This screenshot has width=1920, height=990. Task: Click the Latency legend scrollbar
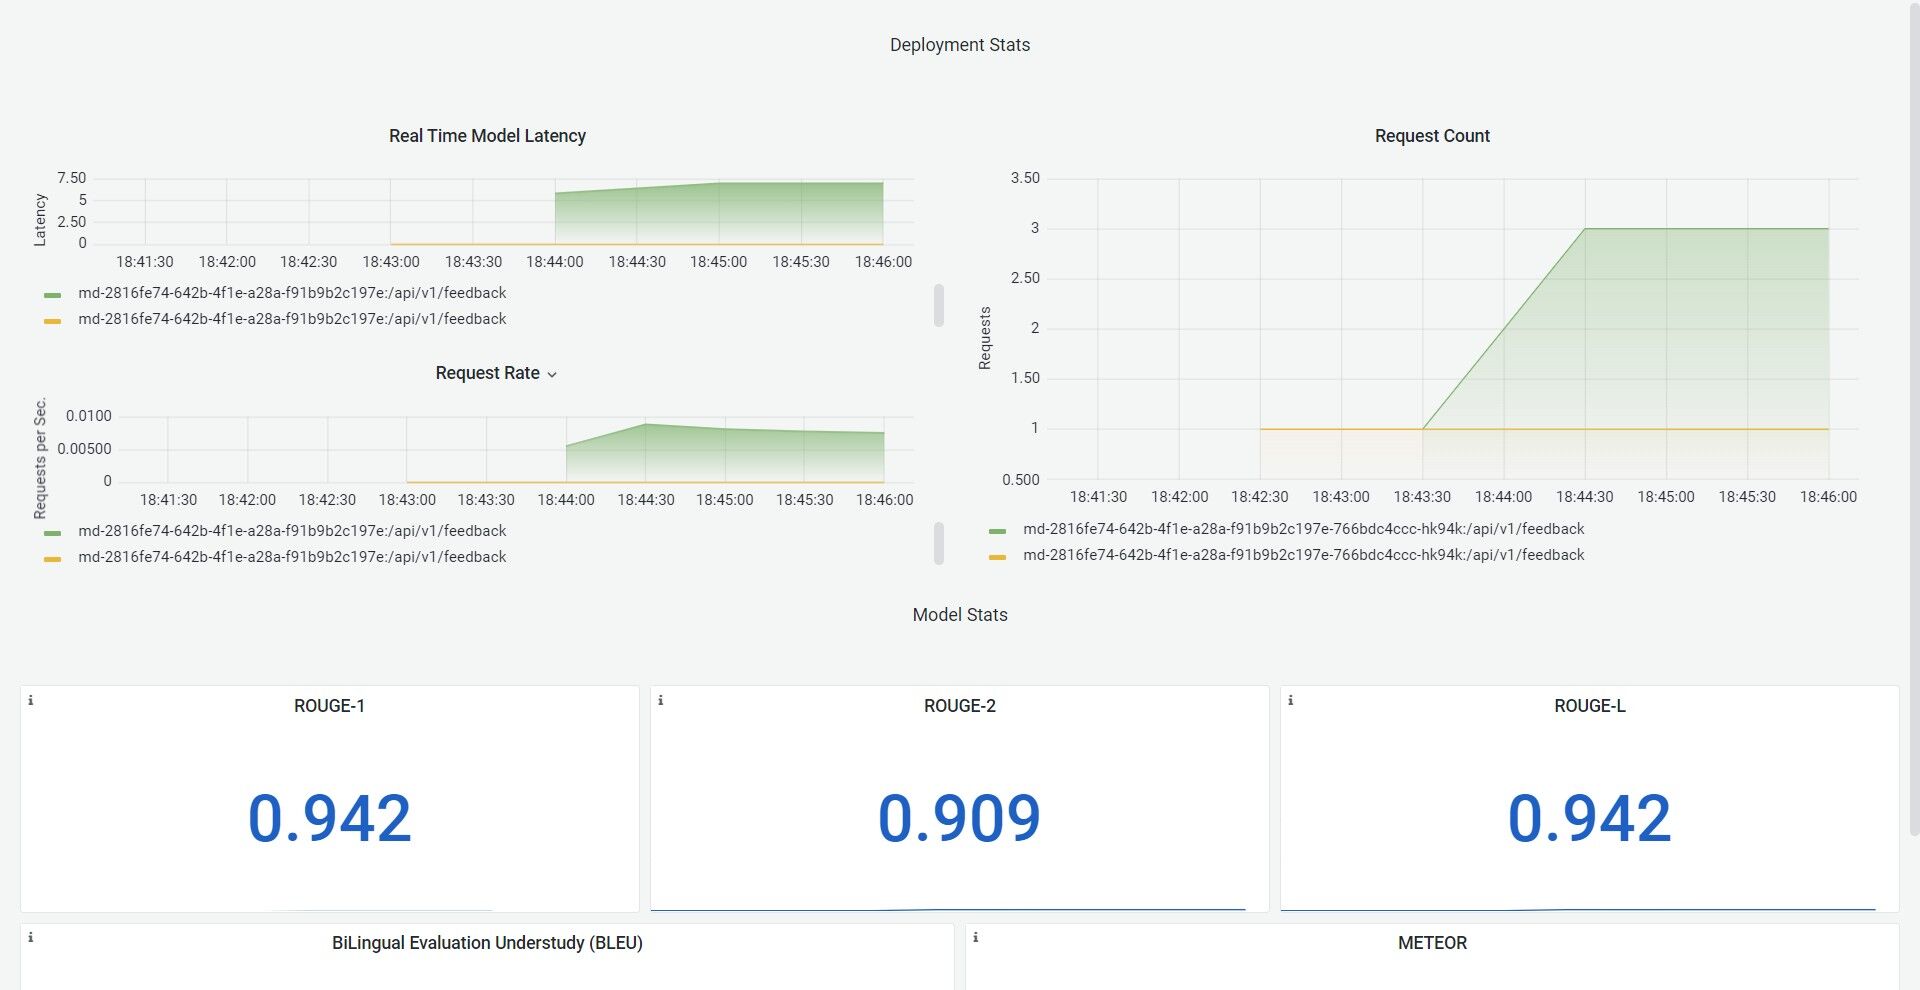tap(939, 305)
